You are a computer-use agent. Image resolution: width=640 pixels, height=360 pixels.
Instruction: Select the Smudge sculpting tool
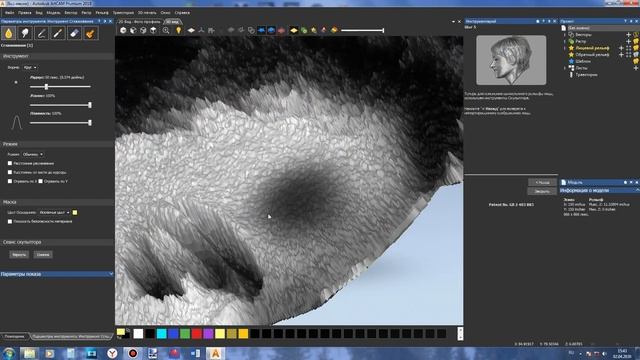25,33
